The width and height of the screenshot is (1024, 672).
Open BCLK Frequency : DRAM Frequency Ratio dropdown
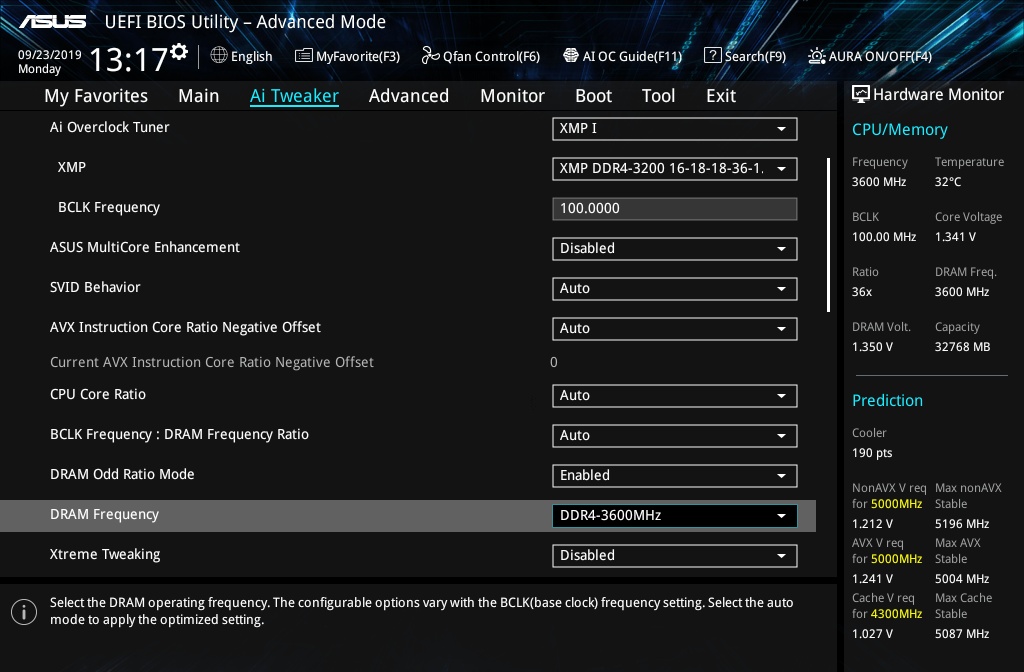coord(675,436)
